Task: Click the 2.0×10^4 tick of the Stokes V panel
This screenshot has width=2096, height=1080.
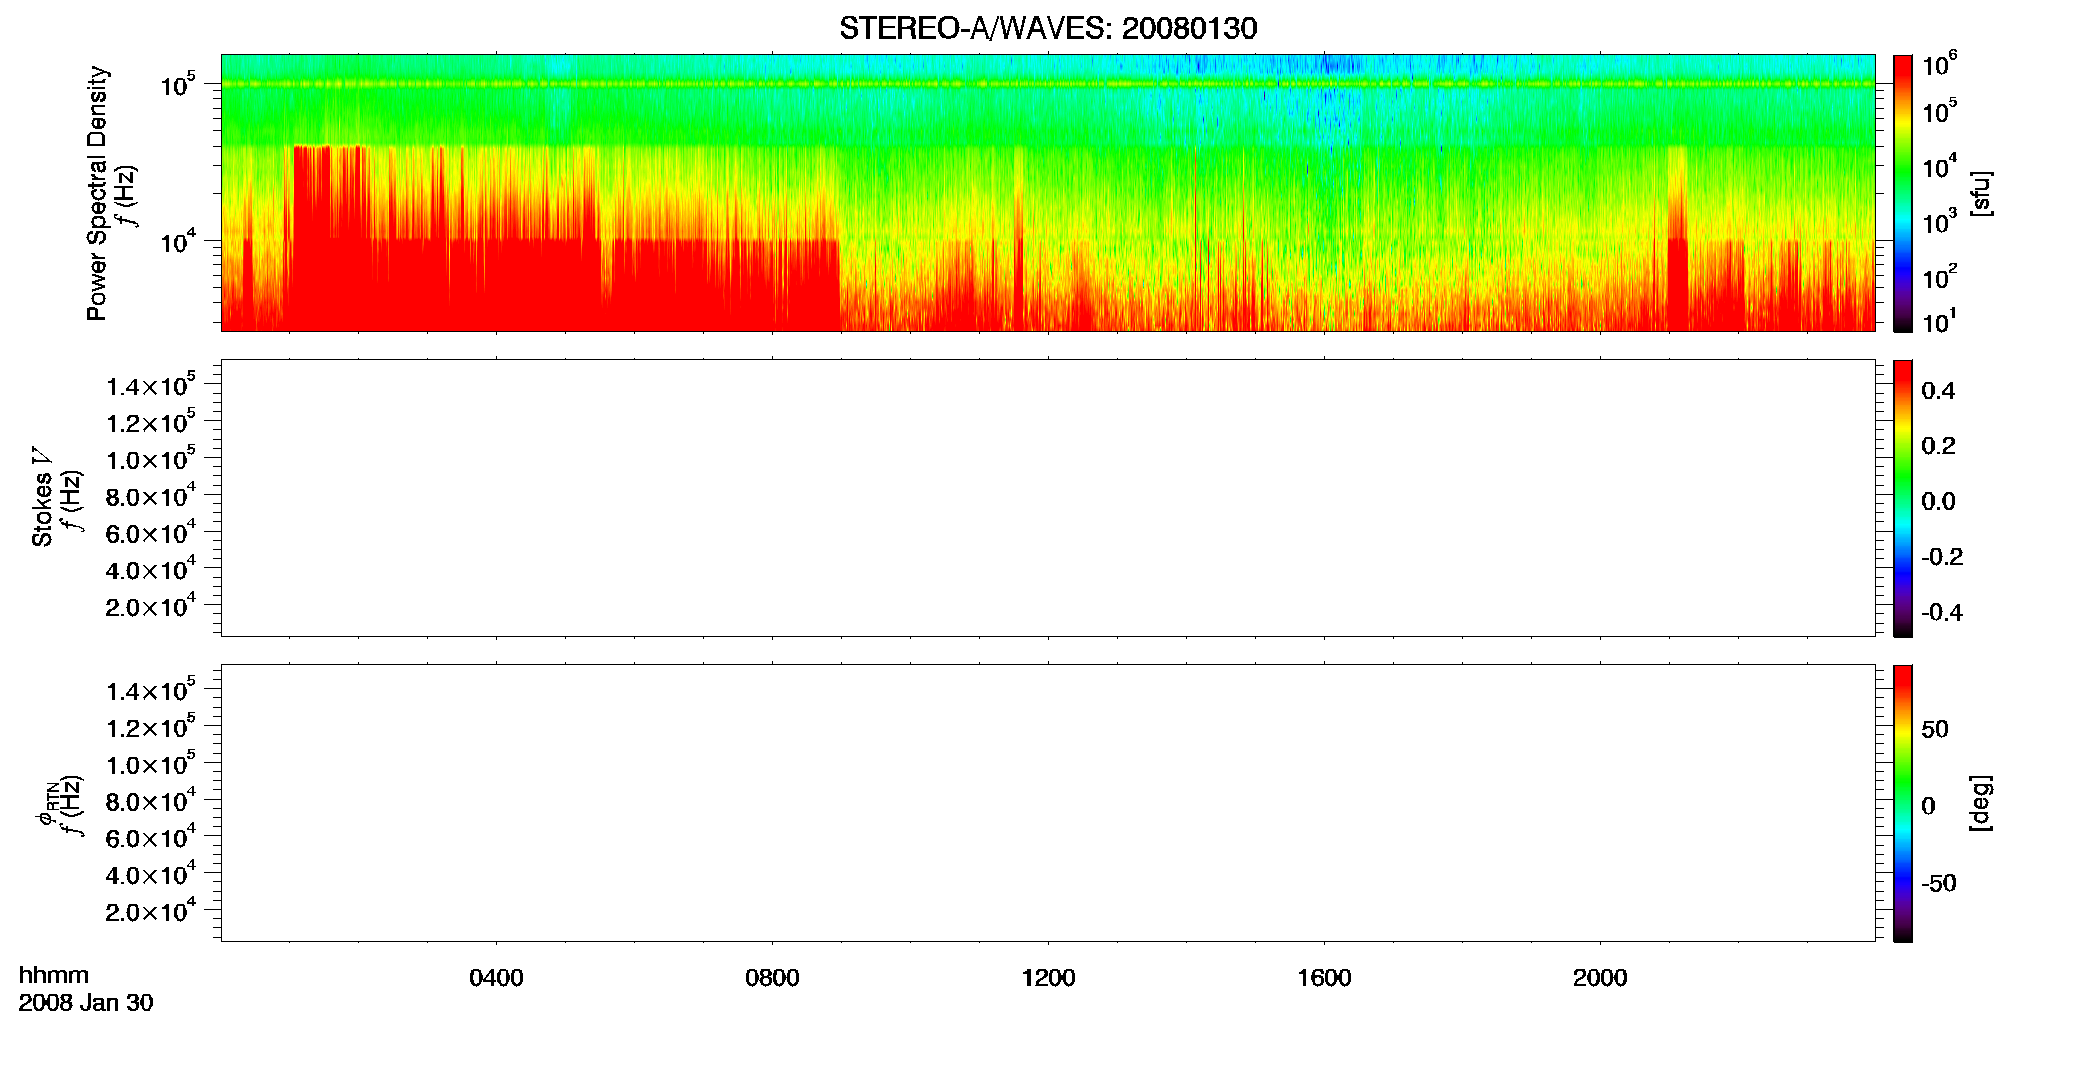Action: (151, 606)
